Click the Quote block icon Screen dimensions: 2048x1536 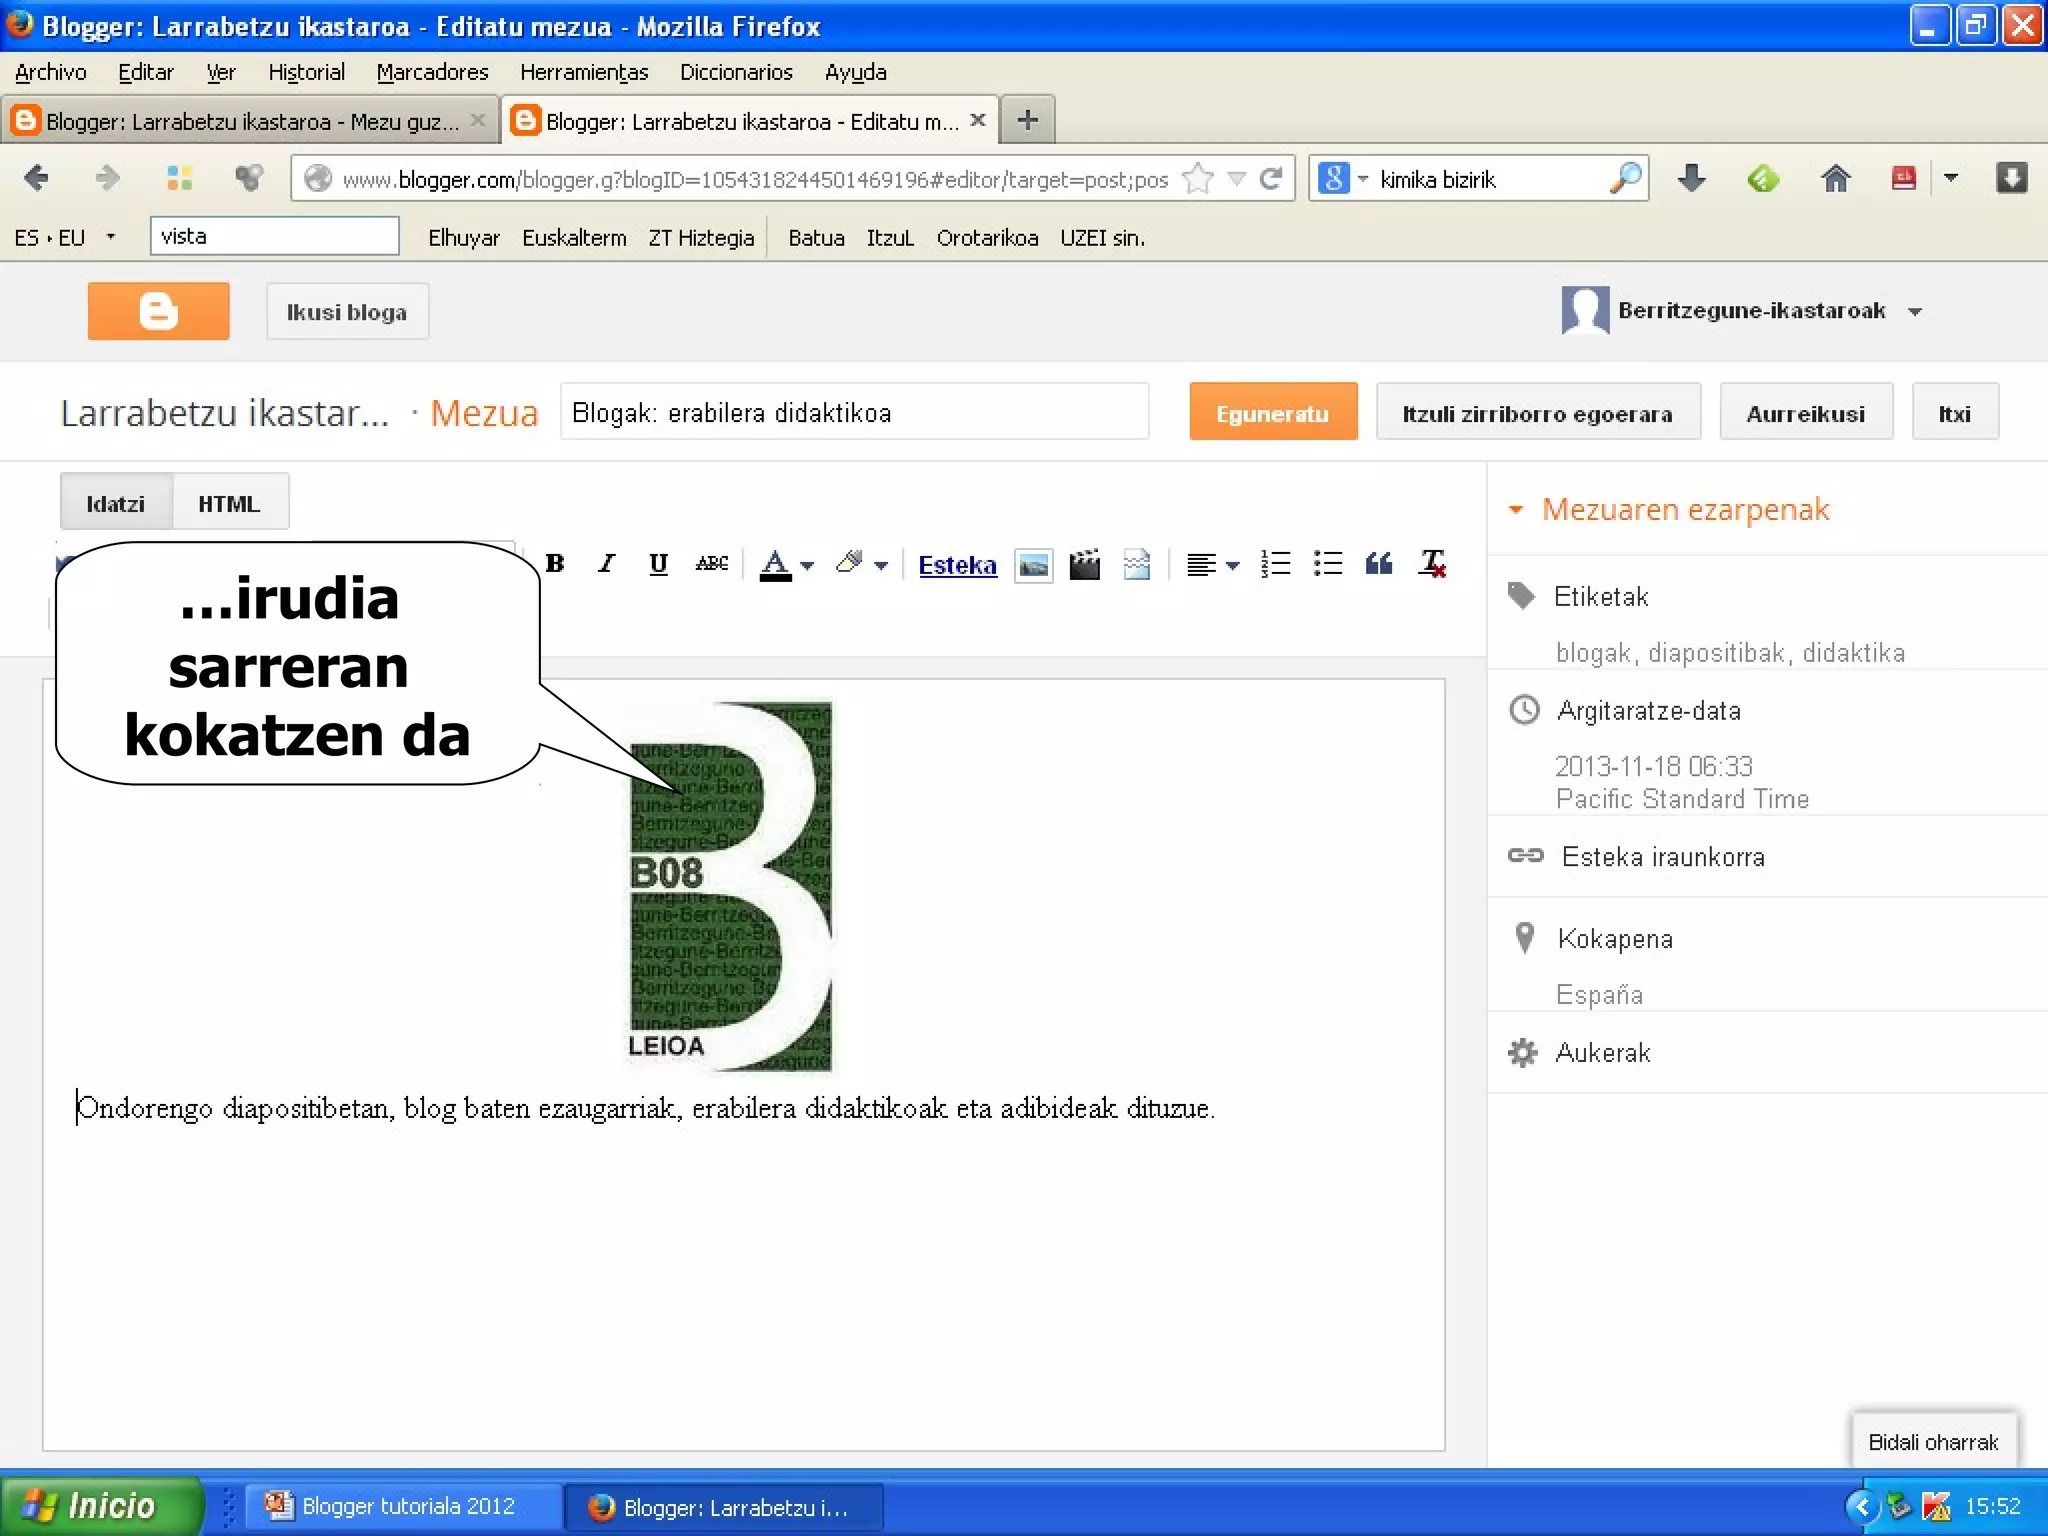(1379, 564)
